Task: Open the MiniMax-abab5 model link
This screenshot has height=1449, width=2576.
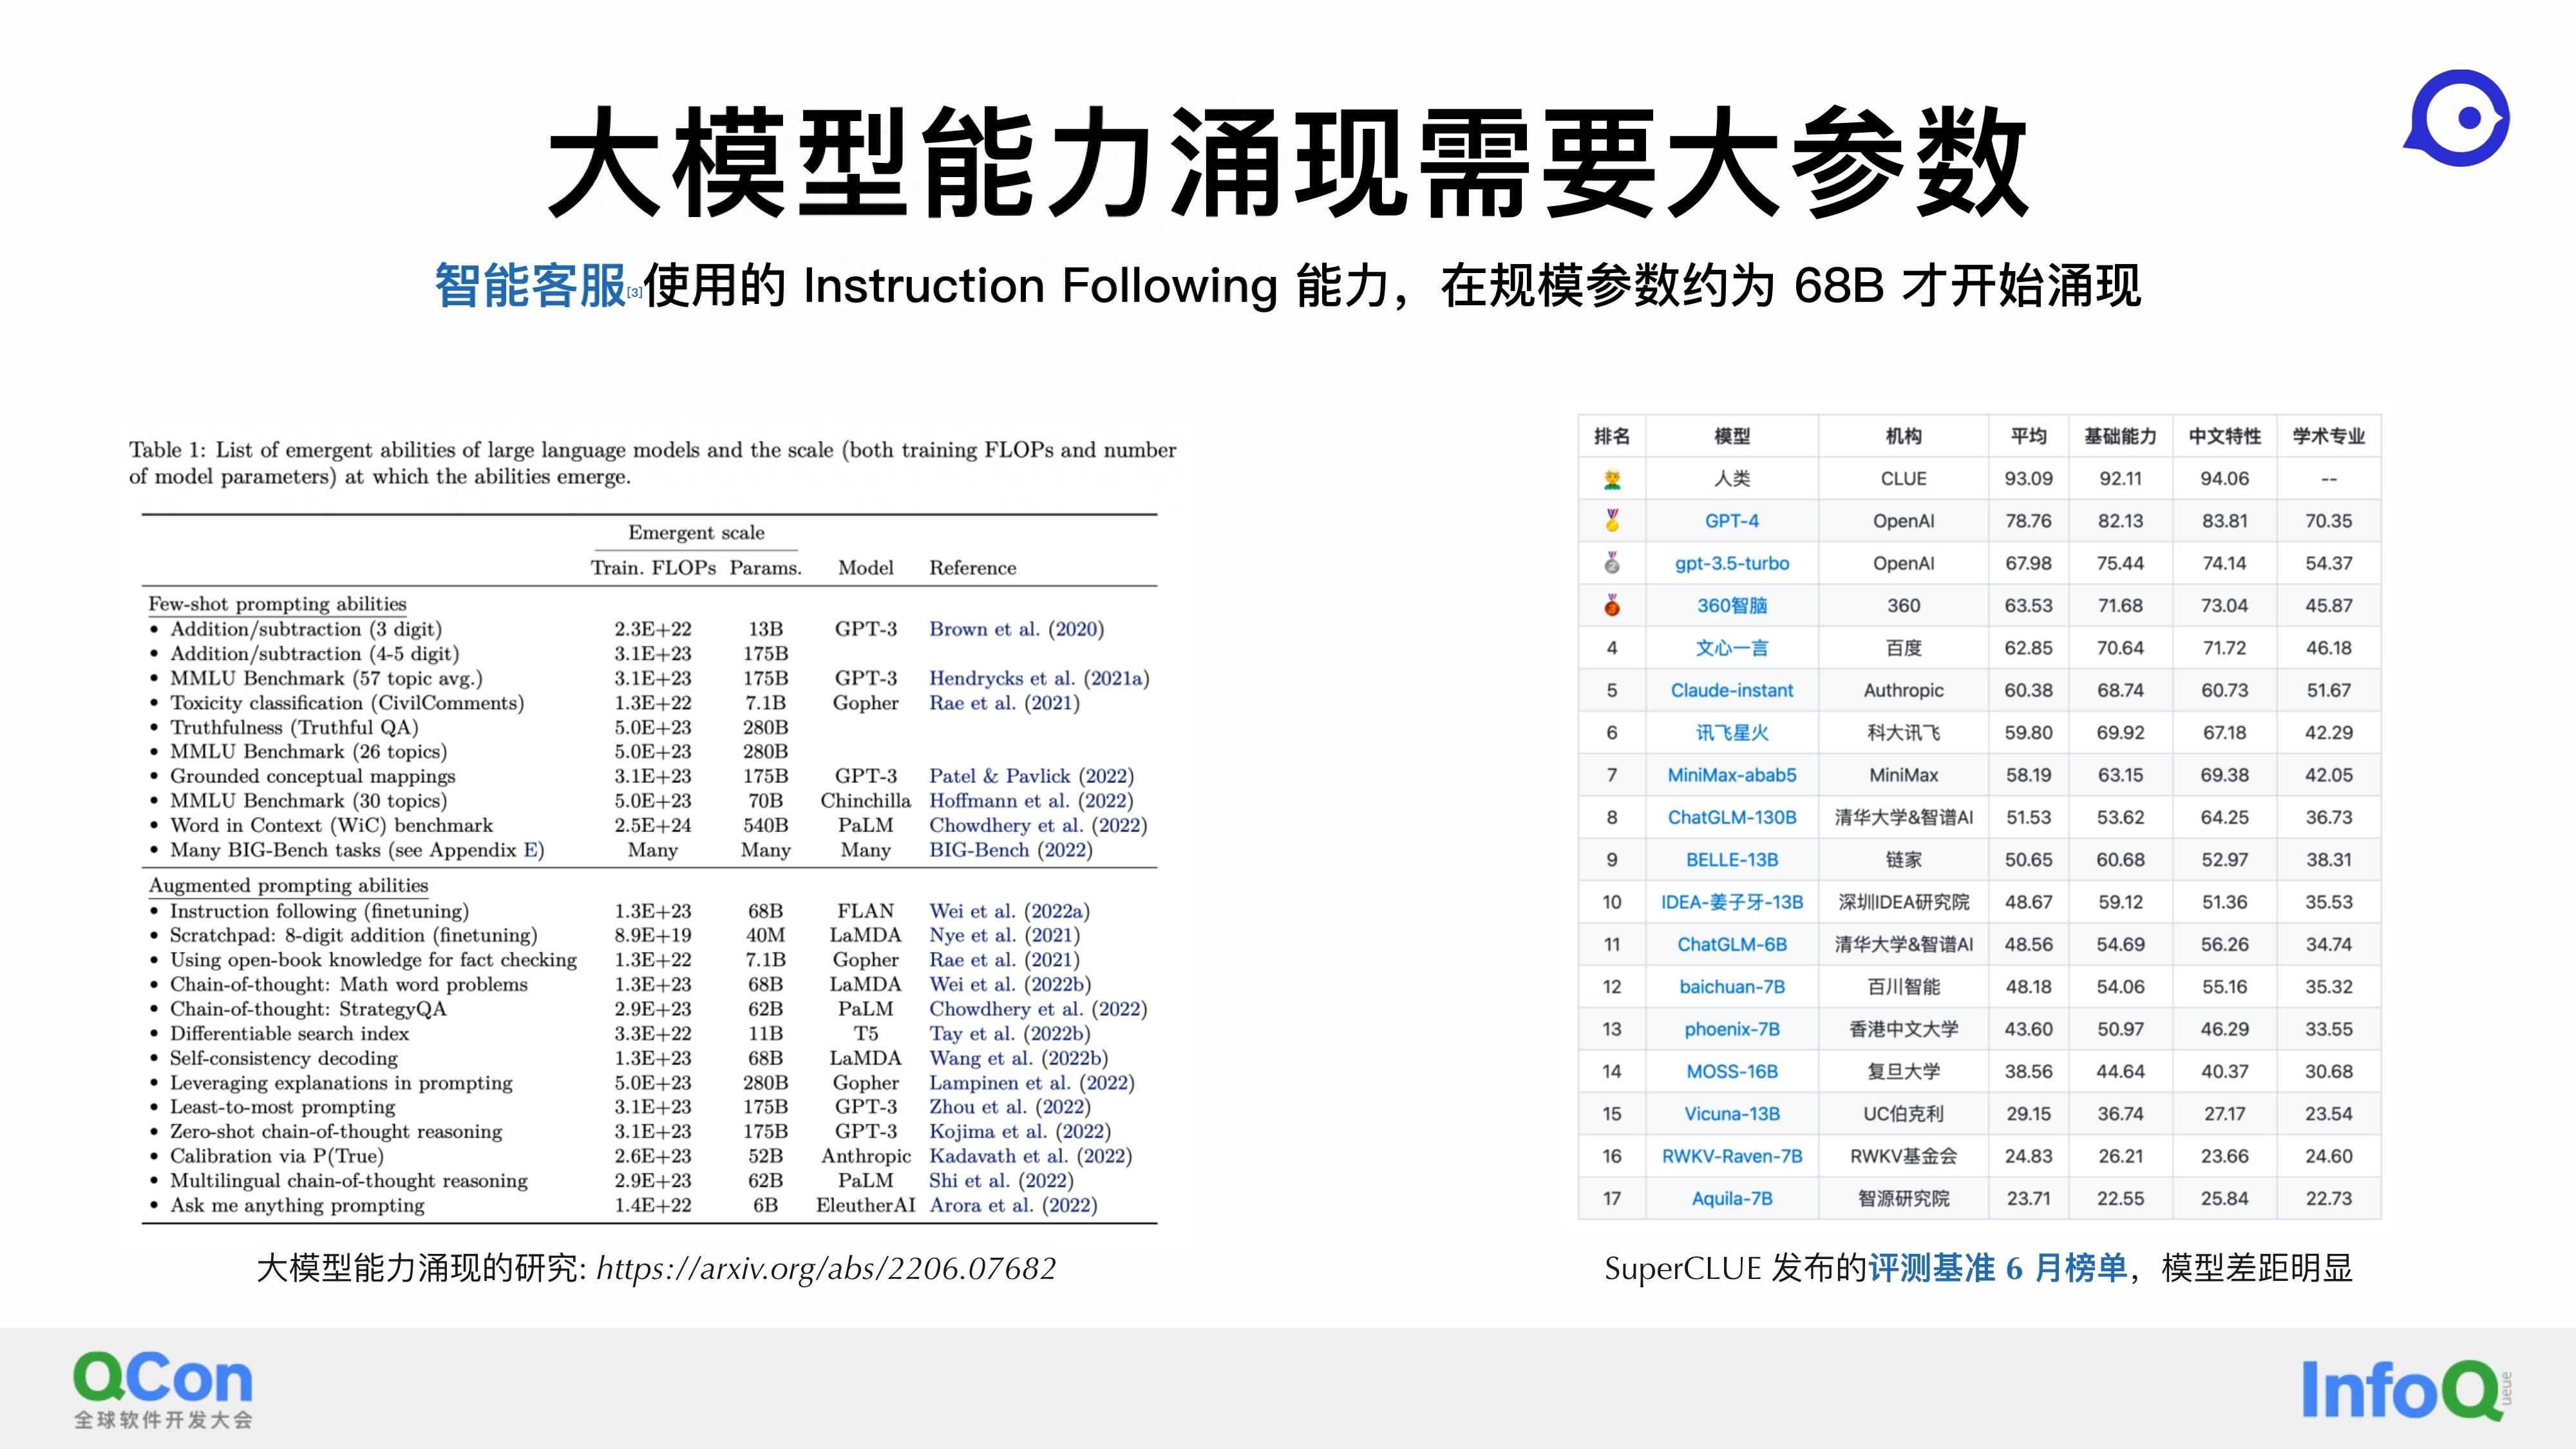Action: [x=1732, y=775]
